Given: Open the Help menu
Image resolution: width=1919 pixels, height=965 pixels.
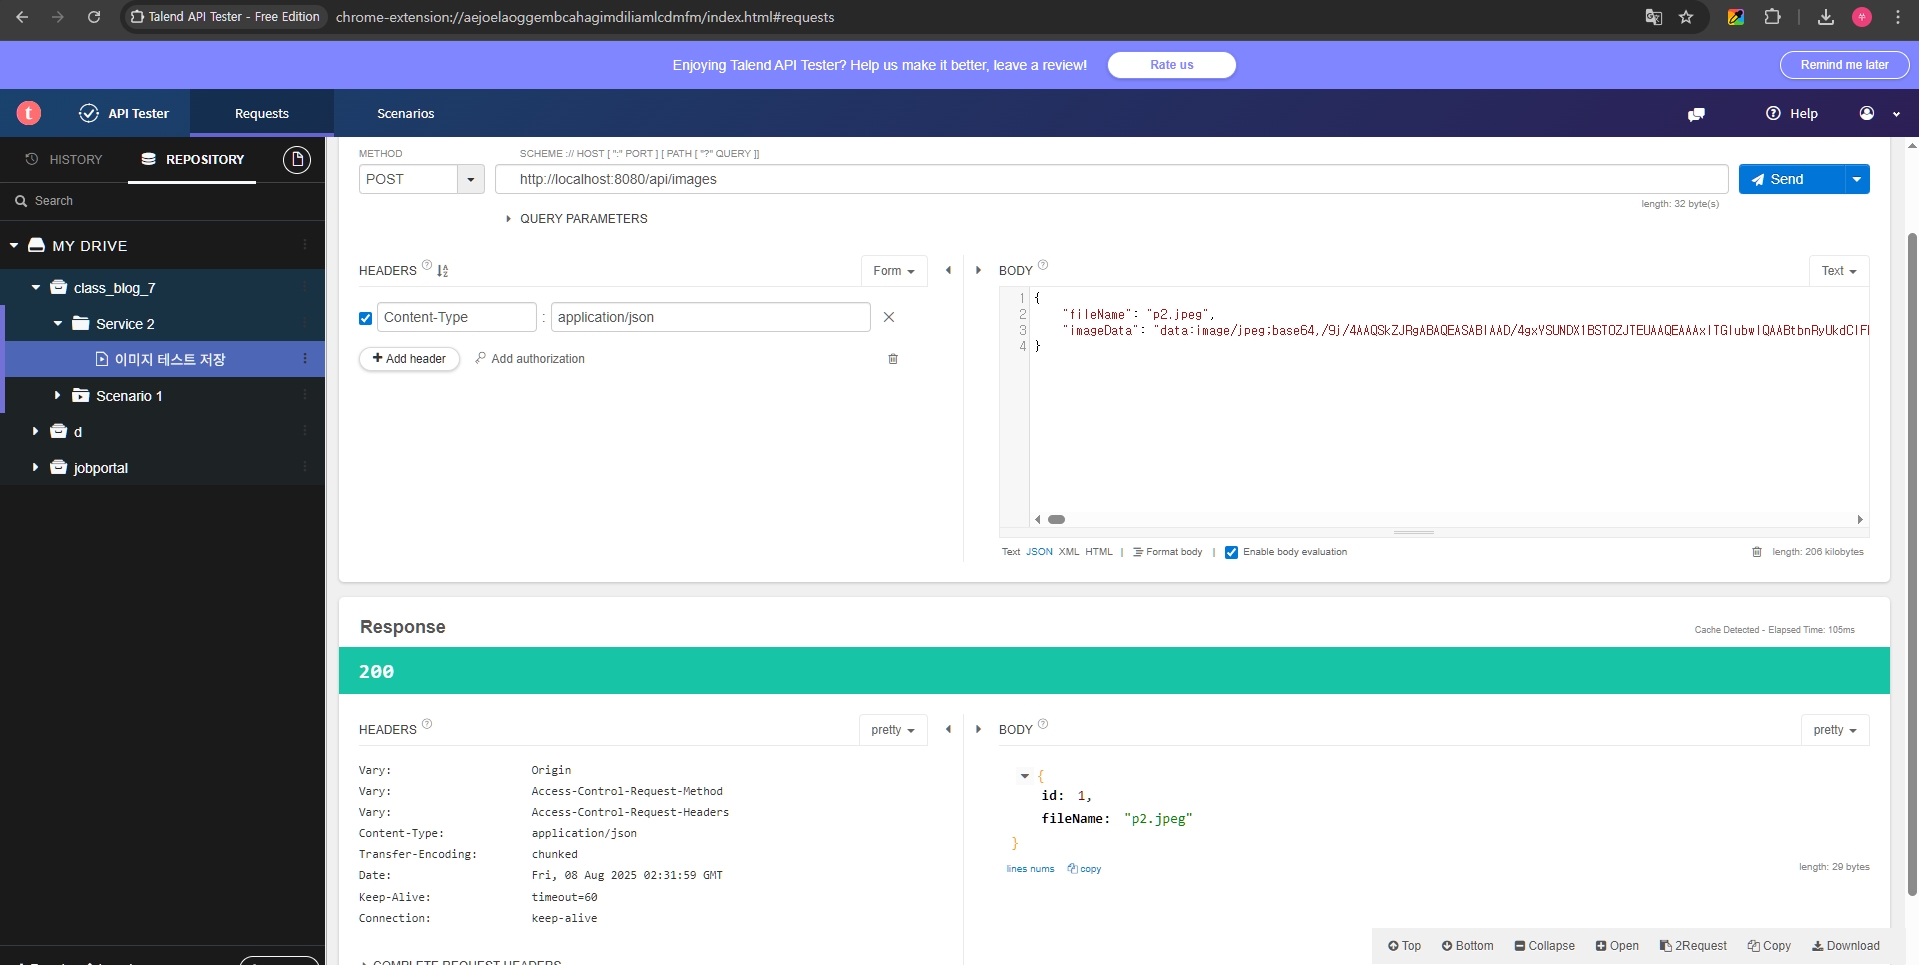Looking at the screenshot, I should [1792, 113].
